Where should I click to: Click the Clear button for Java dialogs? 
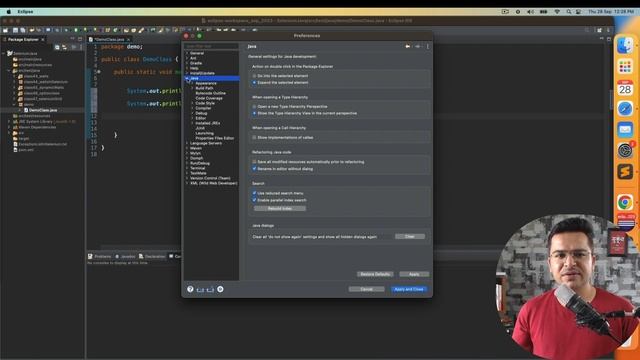[x=410, y=236]
